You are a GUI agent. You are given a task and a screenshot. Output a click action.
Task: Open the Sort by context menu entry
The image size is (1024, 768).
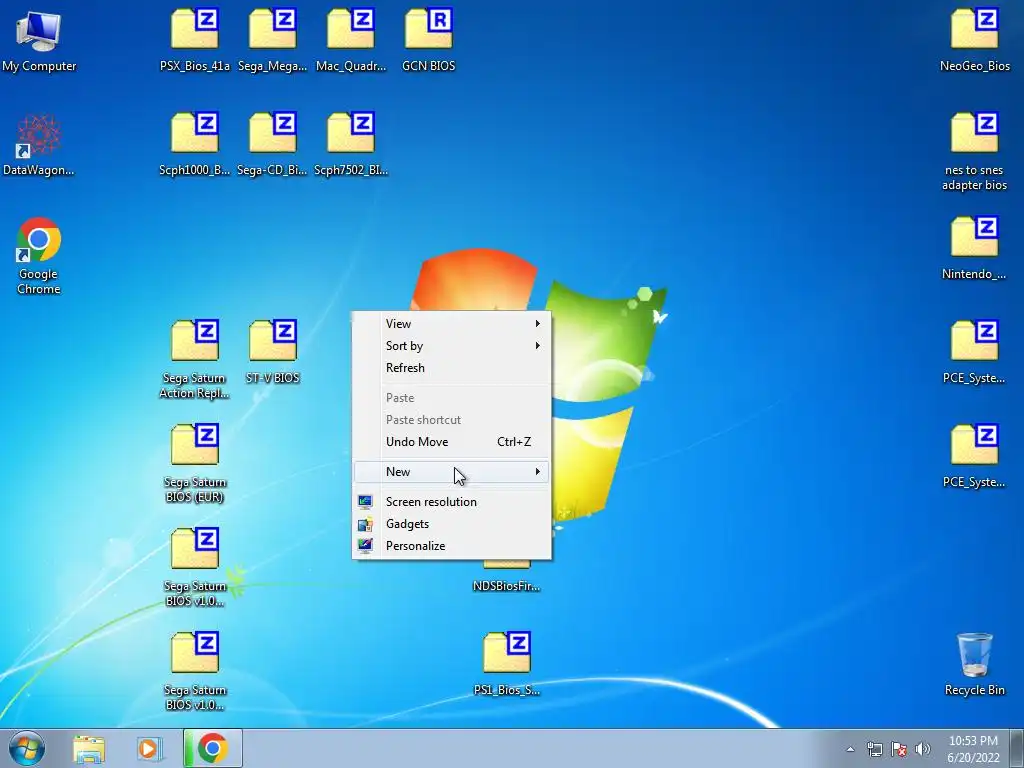pyautogui.click(x=451, y=345)
